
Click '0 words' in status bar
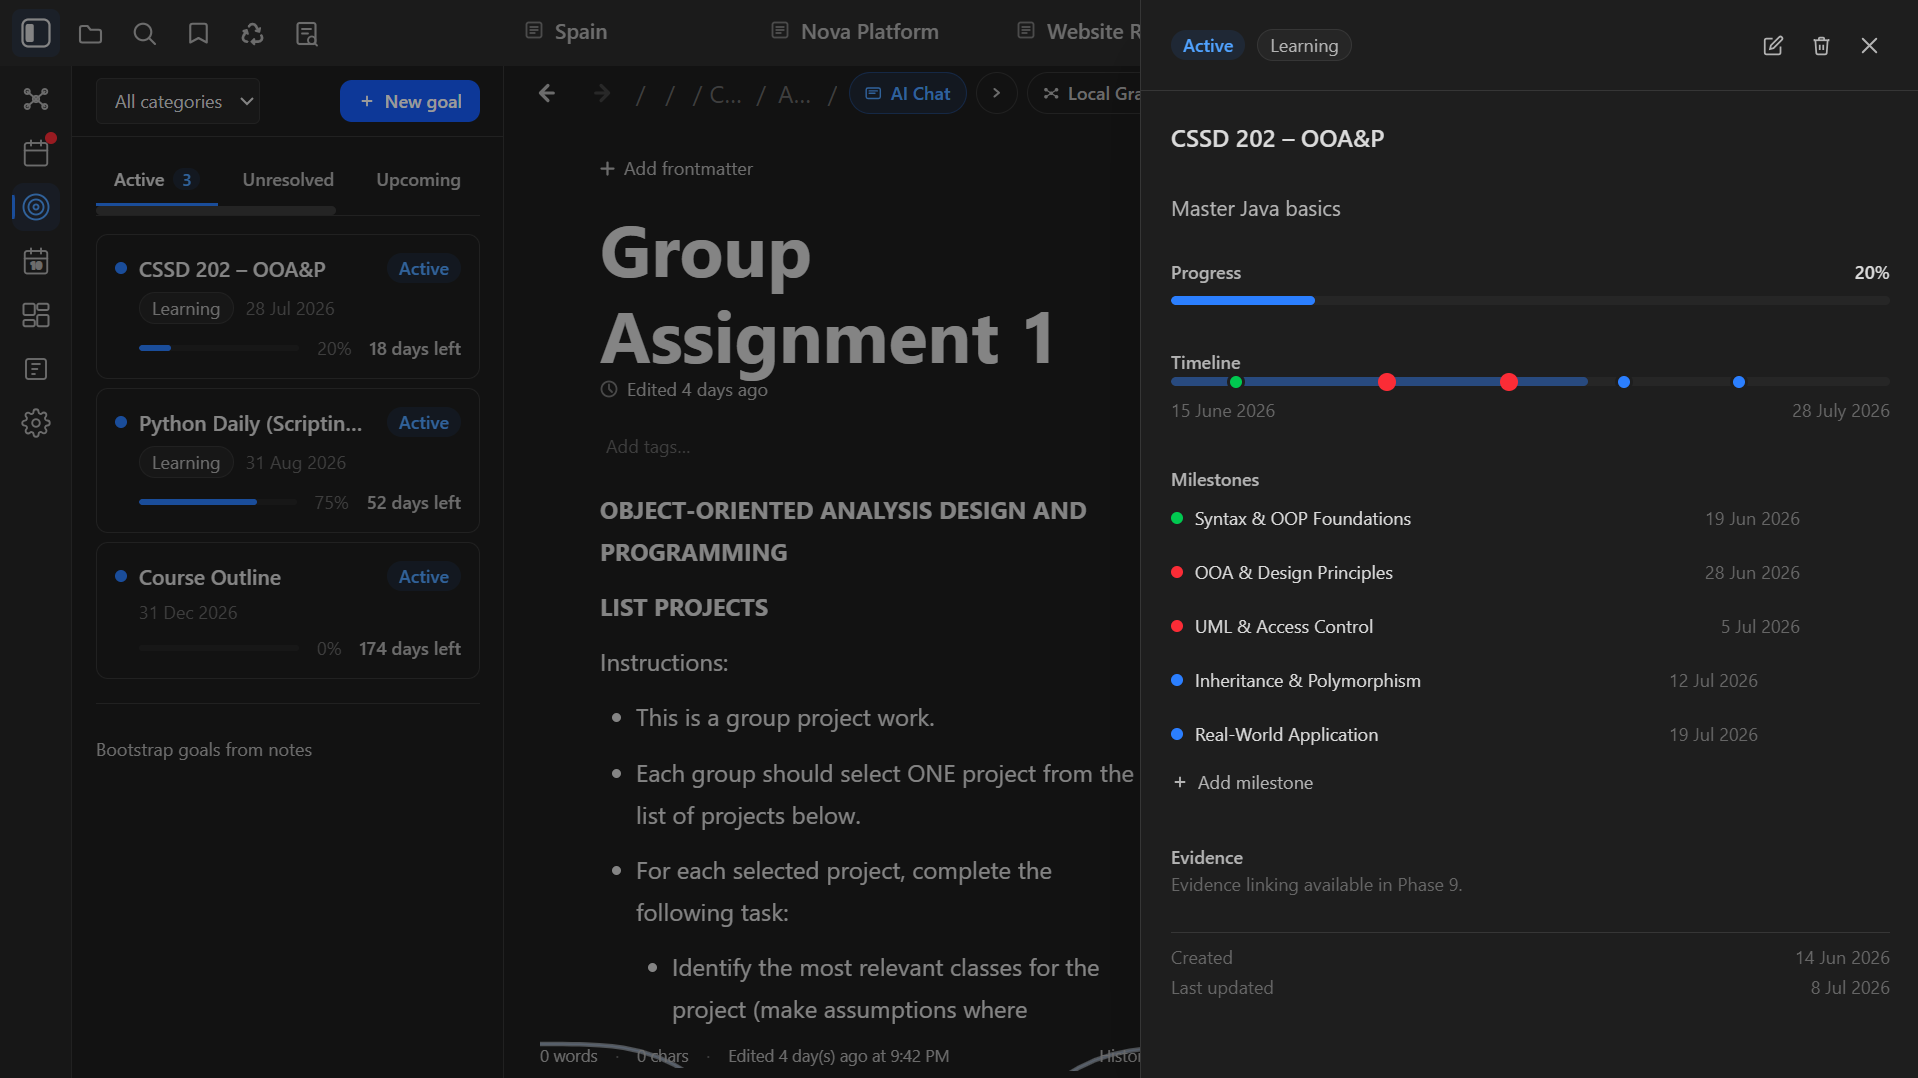pyautogui.click(x=568, y=1056)
